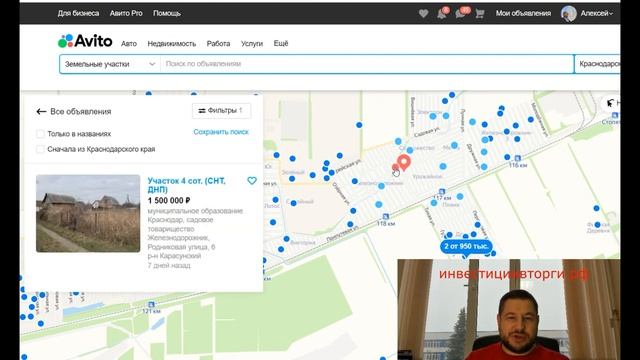Open Помощь menu item
Screen dimensions: 640x360
tap(167, 13)
